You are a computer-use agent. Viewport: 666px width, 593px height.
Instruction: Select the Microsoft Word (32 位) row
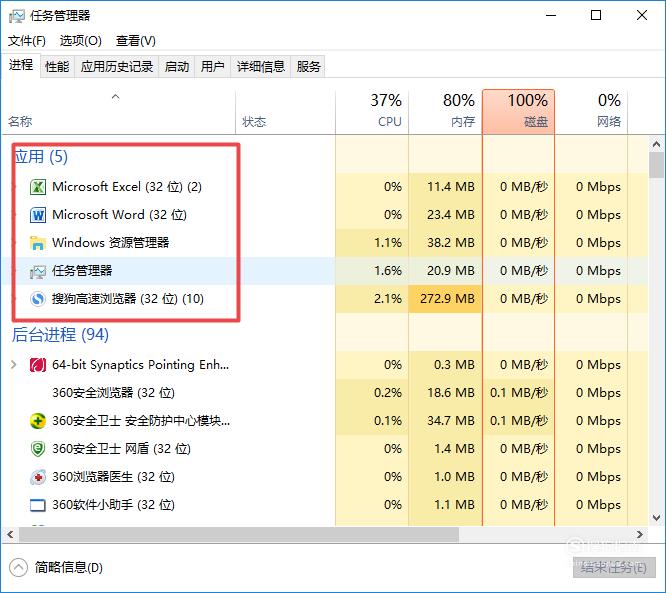[x=325, y=215]
